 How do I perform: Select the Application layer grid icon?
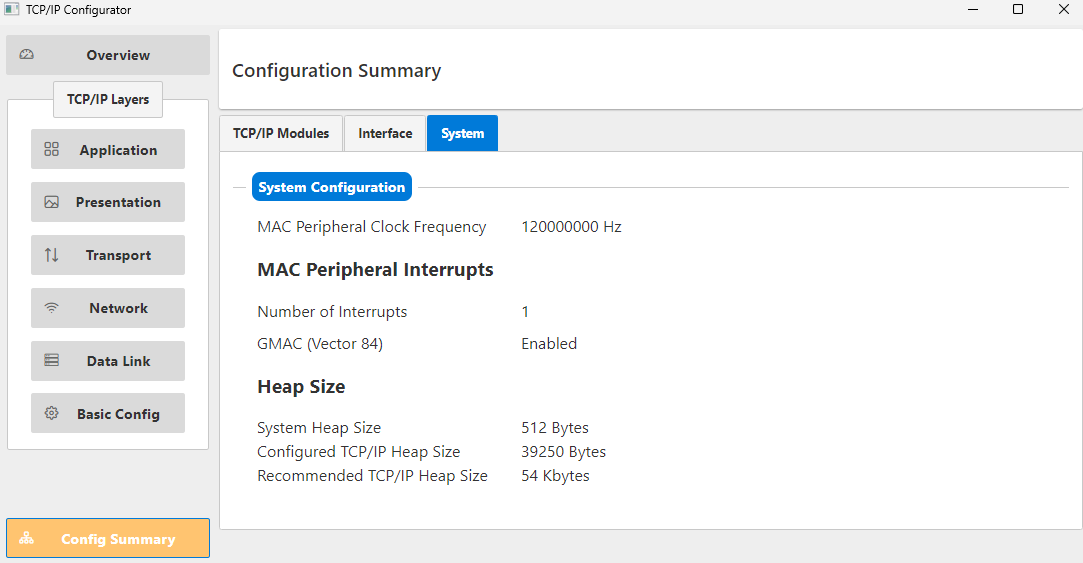point(52,150)
